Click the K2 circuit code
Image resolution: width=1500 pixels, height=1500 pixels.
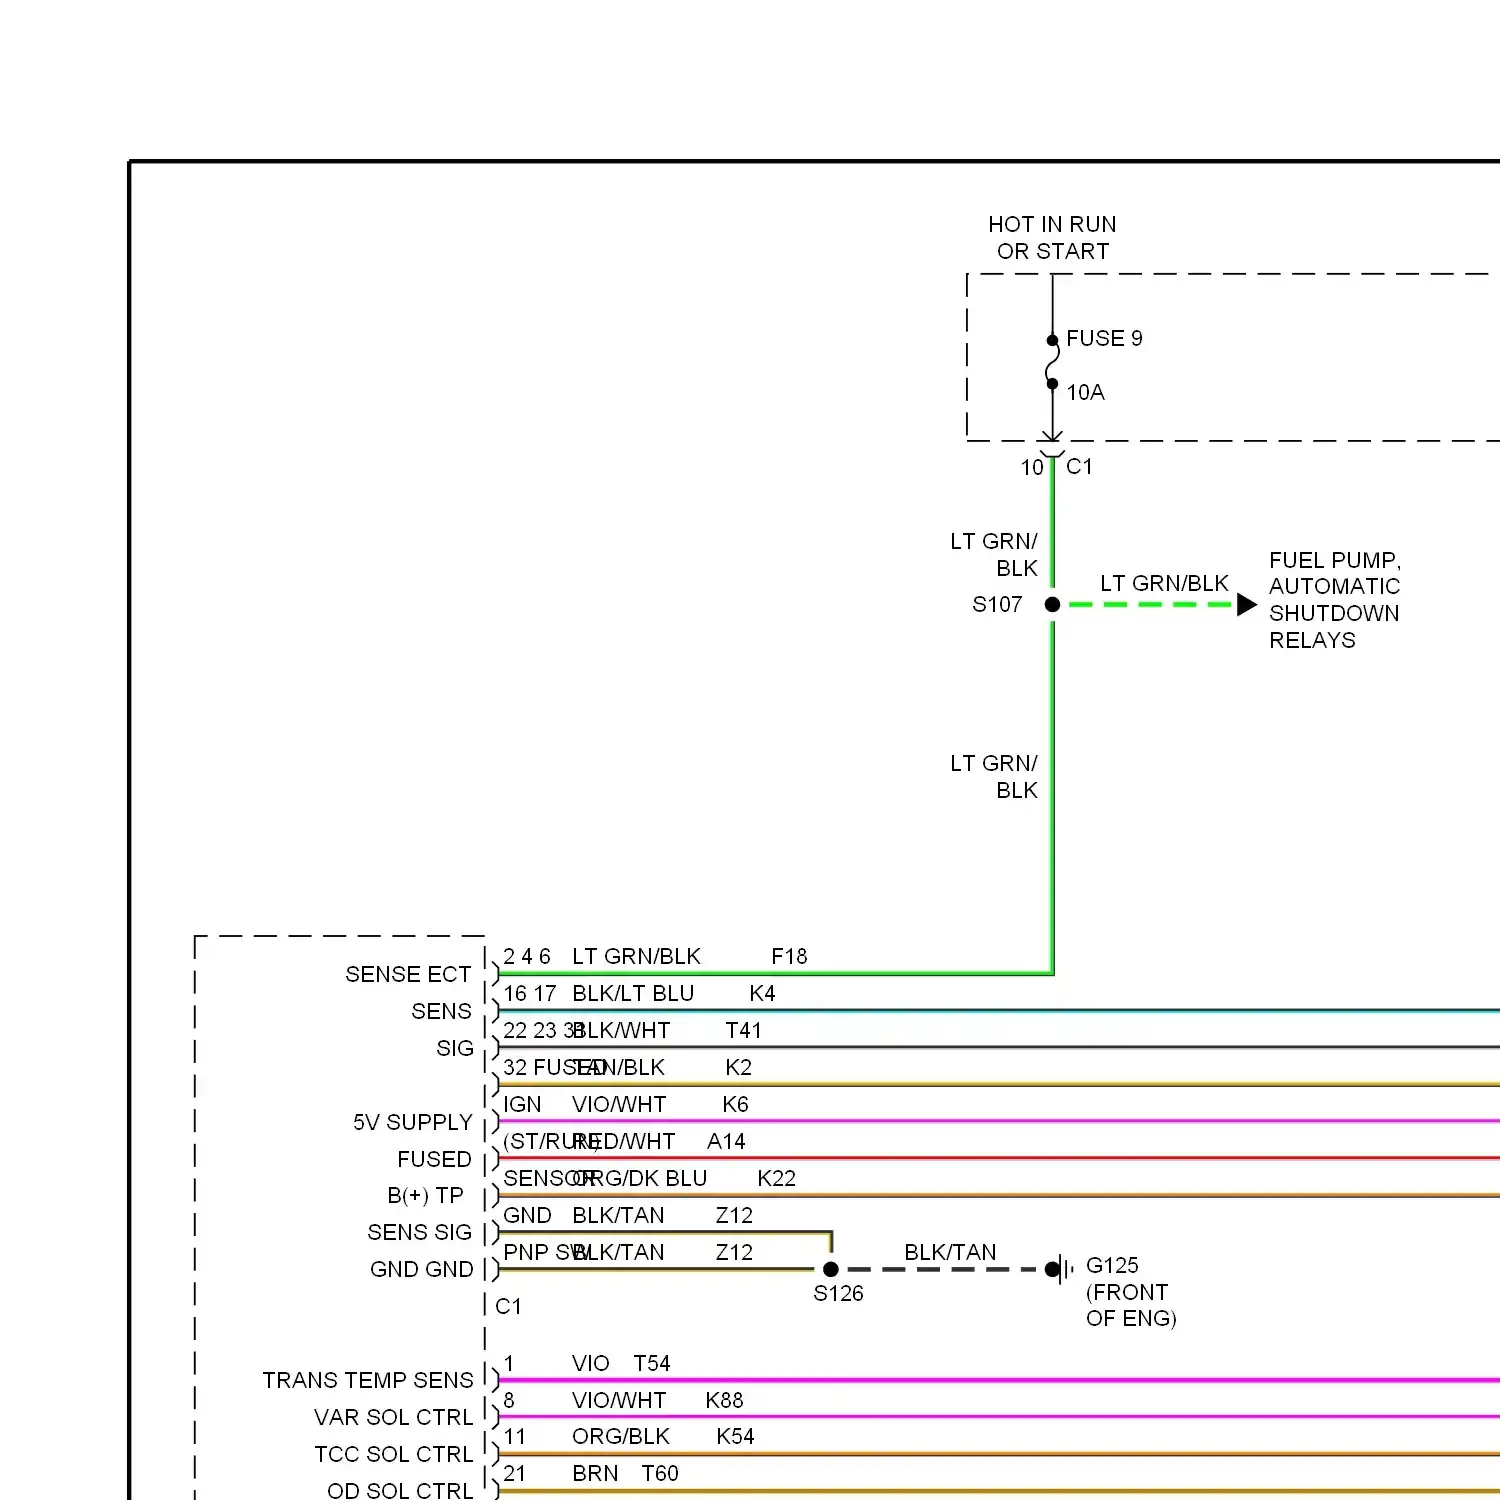(738, 1067)
